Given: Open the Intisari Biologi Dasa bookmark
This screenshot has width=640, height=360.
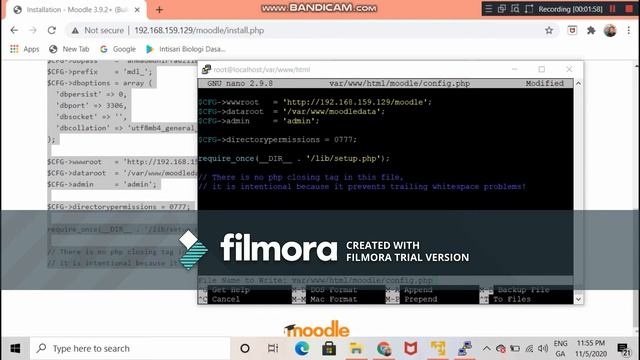Looking at the screenshot, I should pyautogui.click(x=185, y=49).
